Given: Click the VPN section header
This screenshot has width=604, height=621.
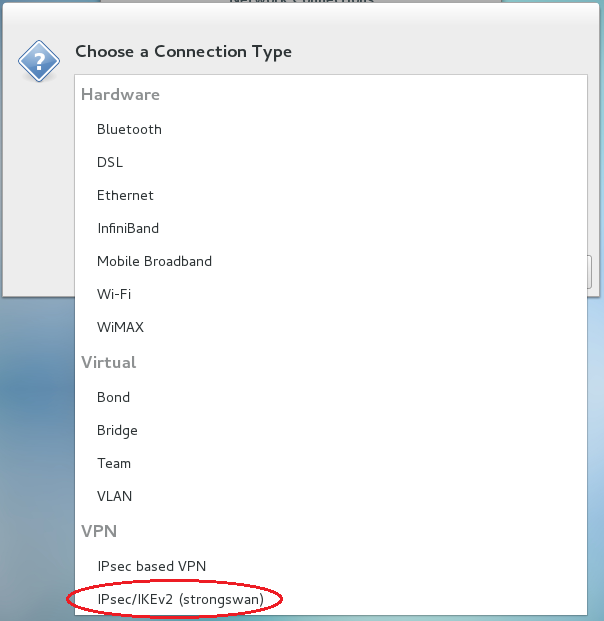Looking at the screenshot, I should pos(99,531).
